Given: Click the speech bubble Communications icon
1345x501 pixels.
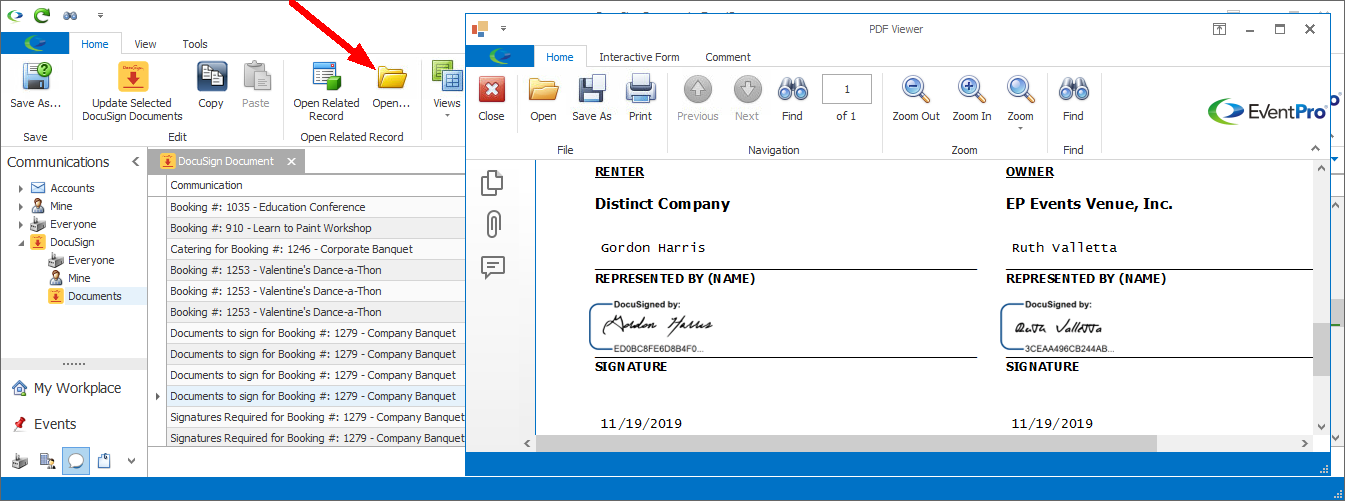Looking at the screenshot, I should (x=75, y=461).
